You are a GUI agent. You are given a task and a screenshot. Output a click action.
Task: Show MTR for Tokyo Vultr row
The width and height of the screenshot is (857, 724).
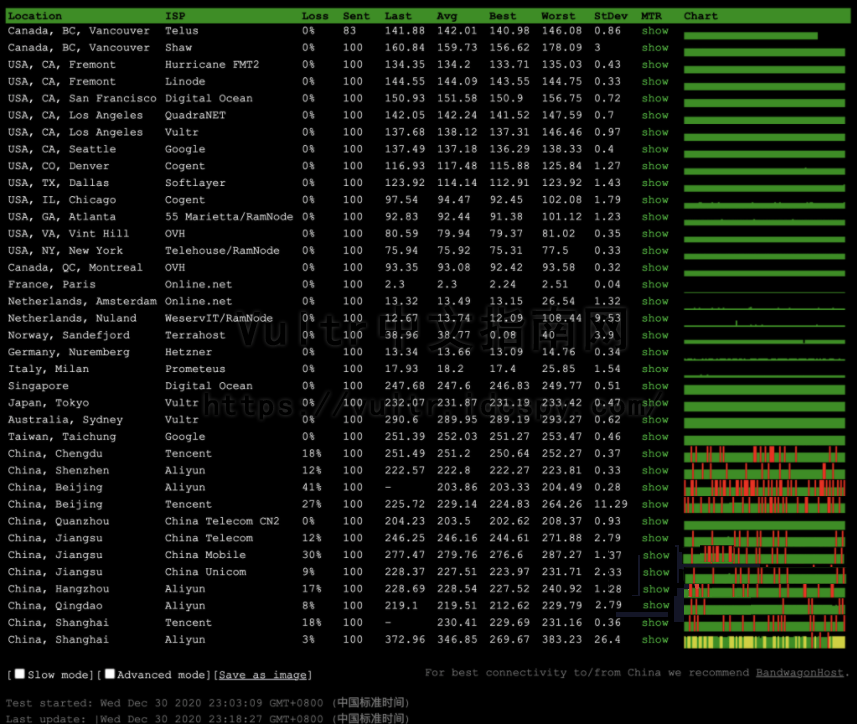(655, 403)
